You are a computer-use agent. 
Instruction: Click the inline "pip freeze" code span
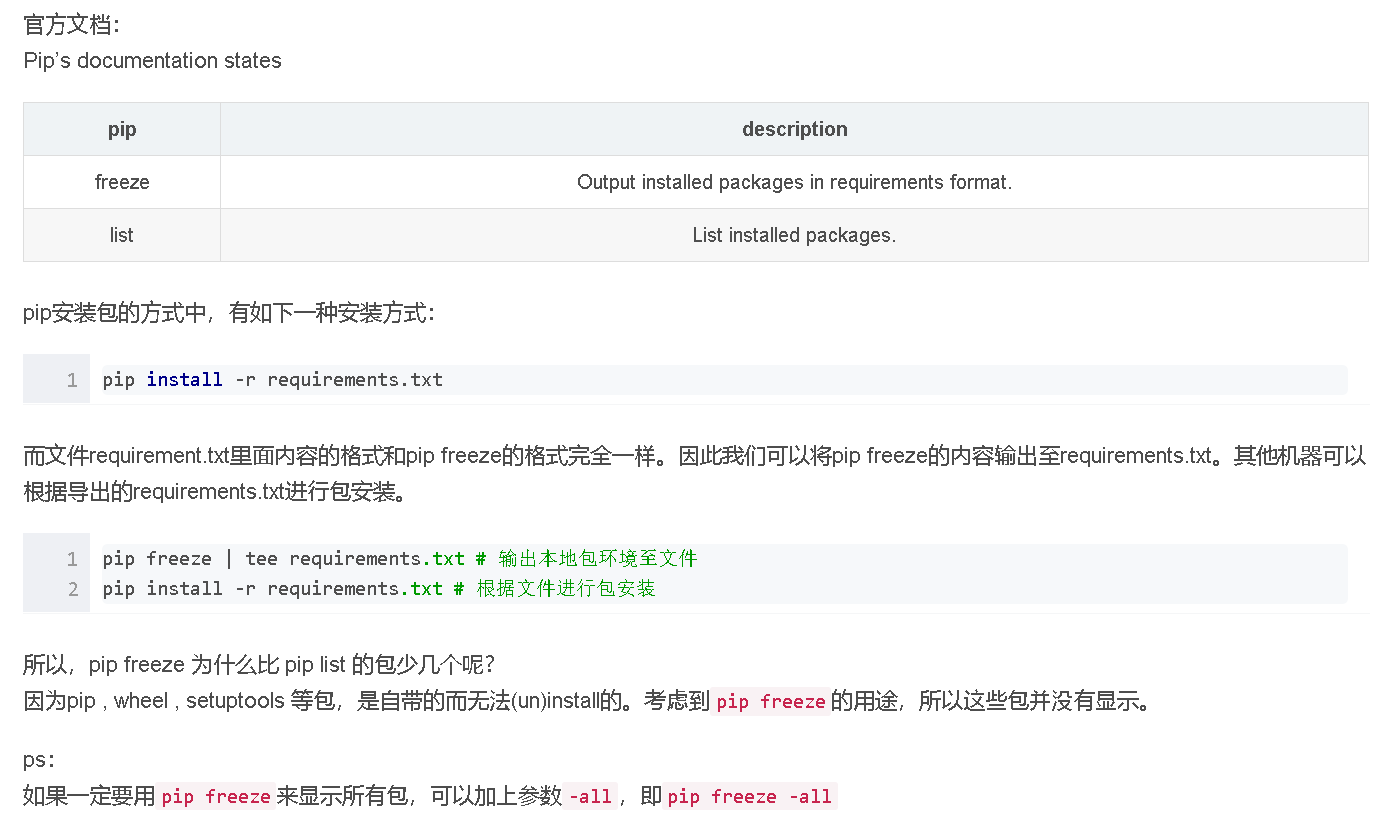click(770, 700)
